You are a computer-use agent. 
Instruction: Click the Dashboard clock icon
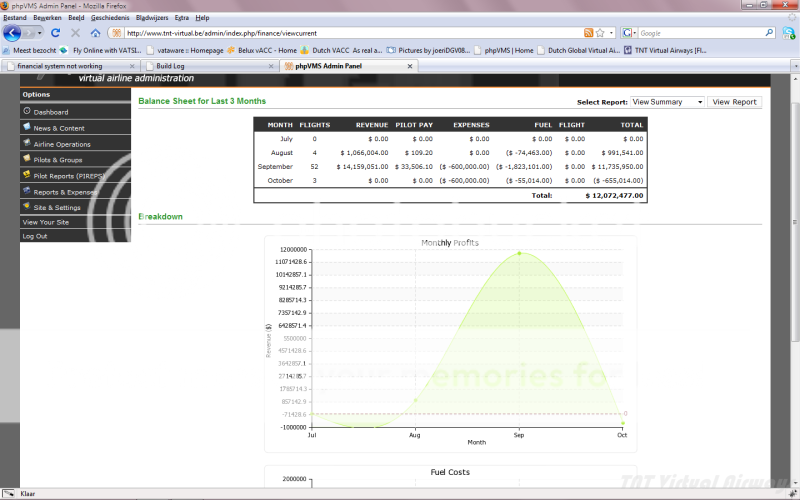point(26,112)
